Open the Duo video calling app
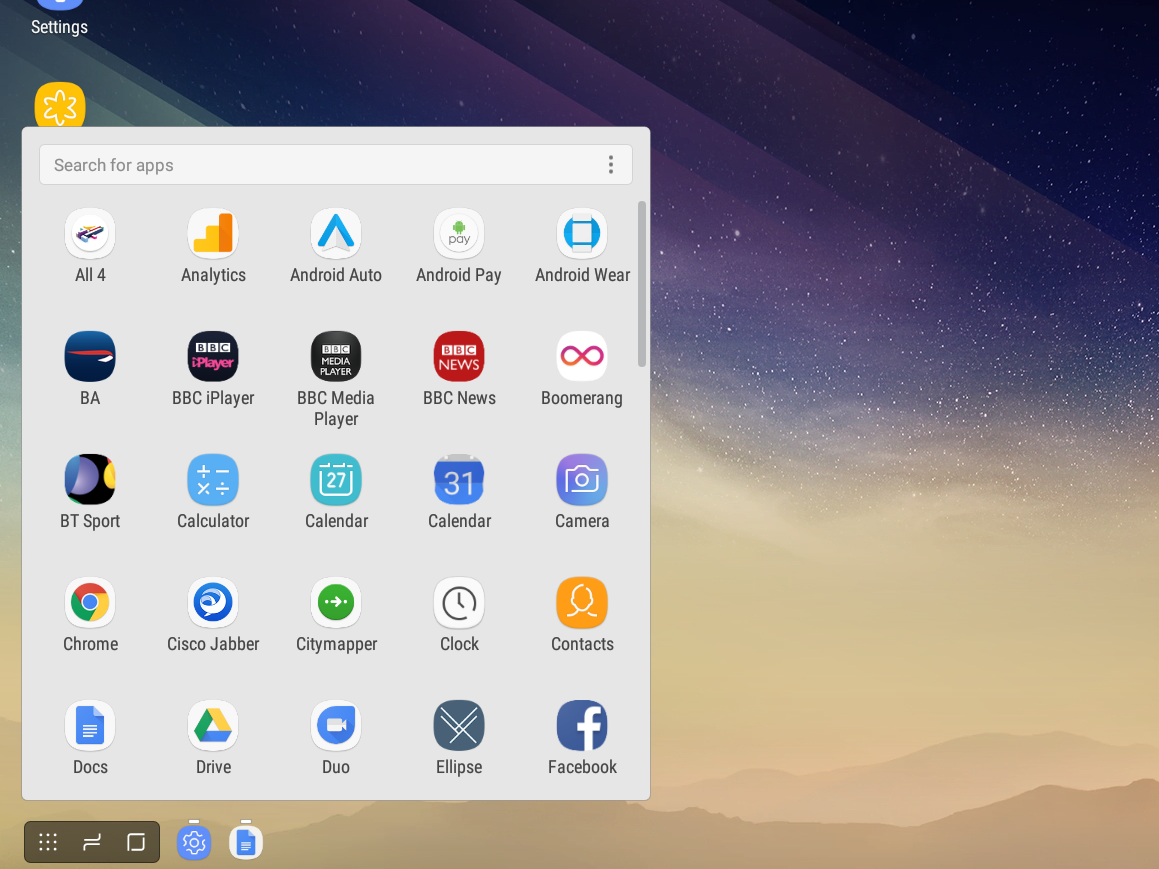The image size is (1159, 869). [336, 726]
